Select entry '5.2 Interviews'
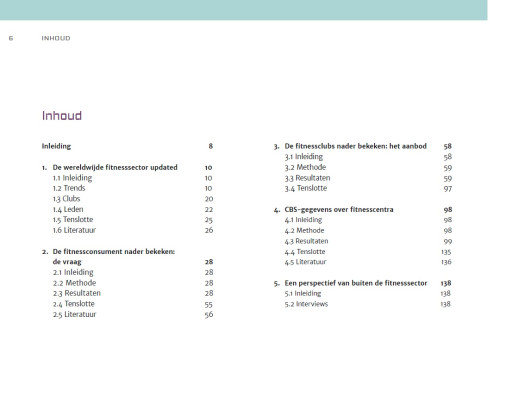The width and height of the screenshot is (506, 403). (306, 304)
